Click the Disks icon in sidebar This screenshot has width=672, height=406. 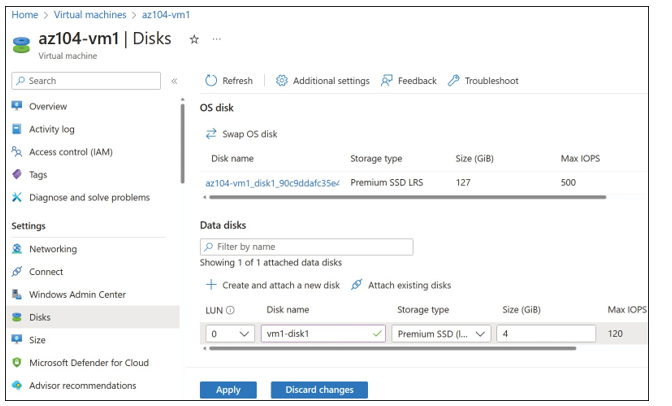[17, 317]
